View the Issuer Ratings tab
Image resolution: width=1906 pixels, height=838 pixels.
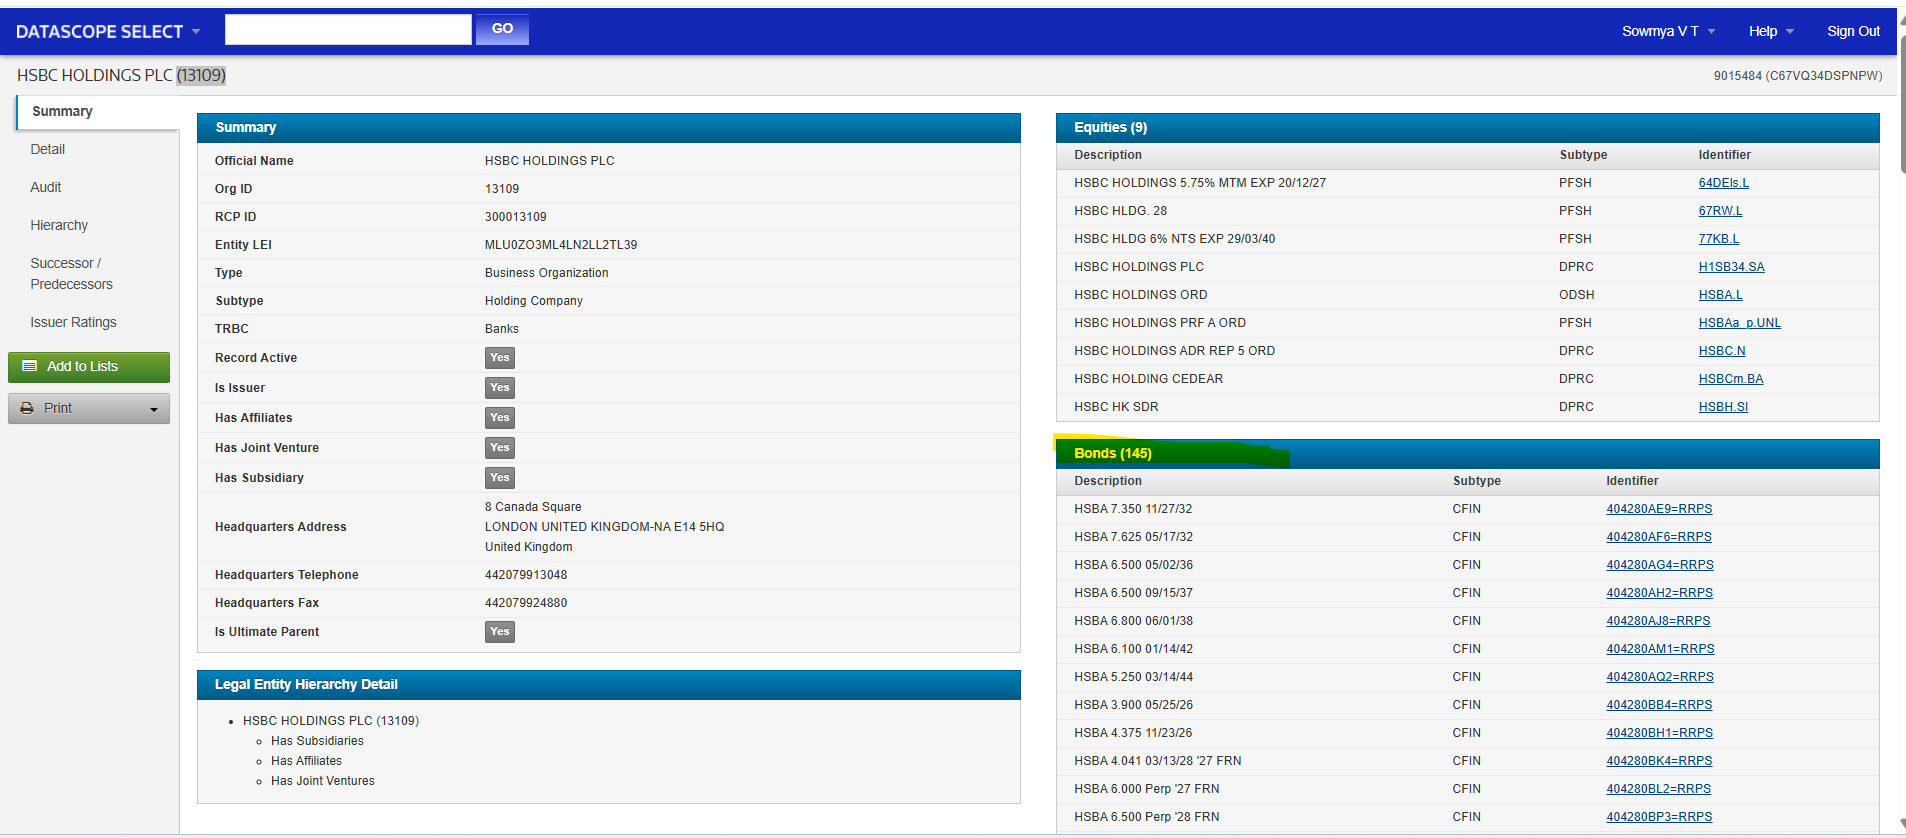(x=73, y=322)
